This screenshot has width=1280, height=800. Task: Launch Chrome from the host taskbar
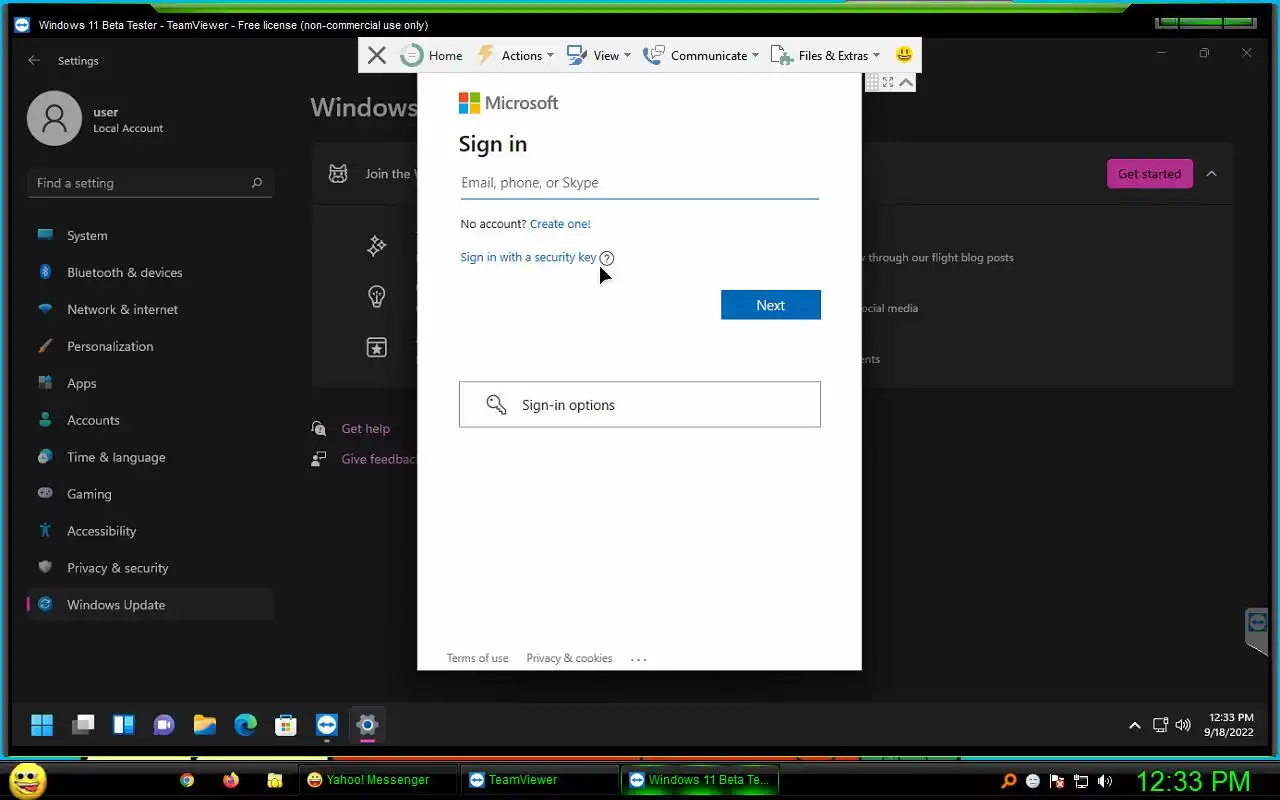point(187,780)
